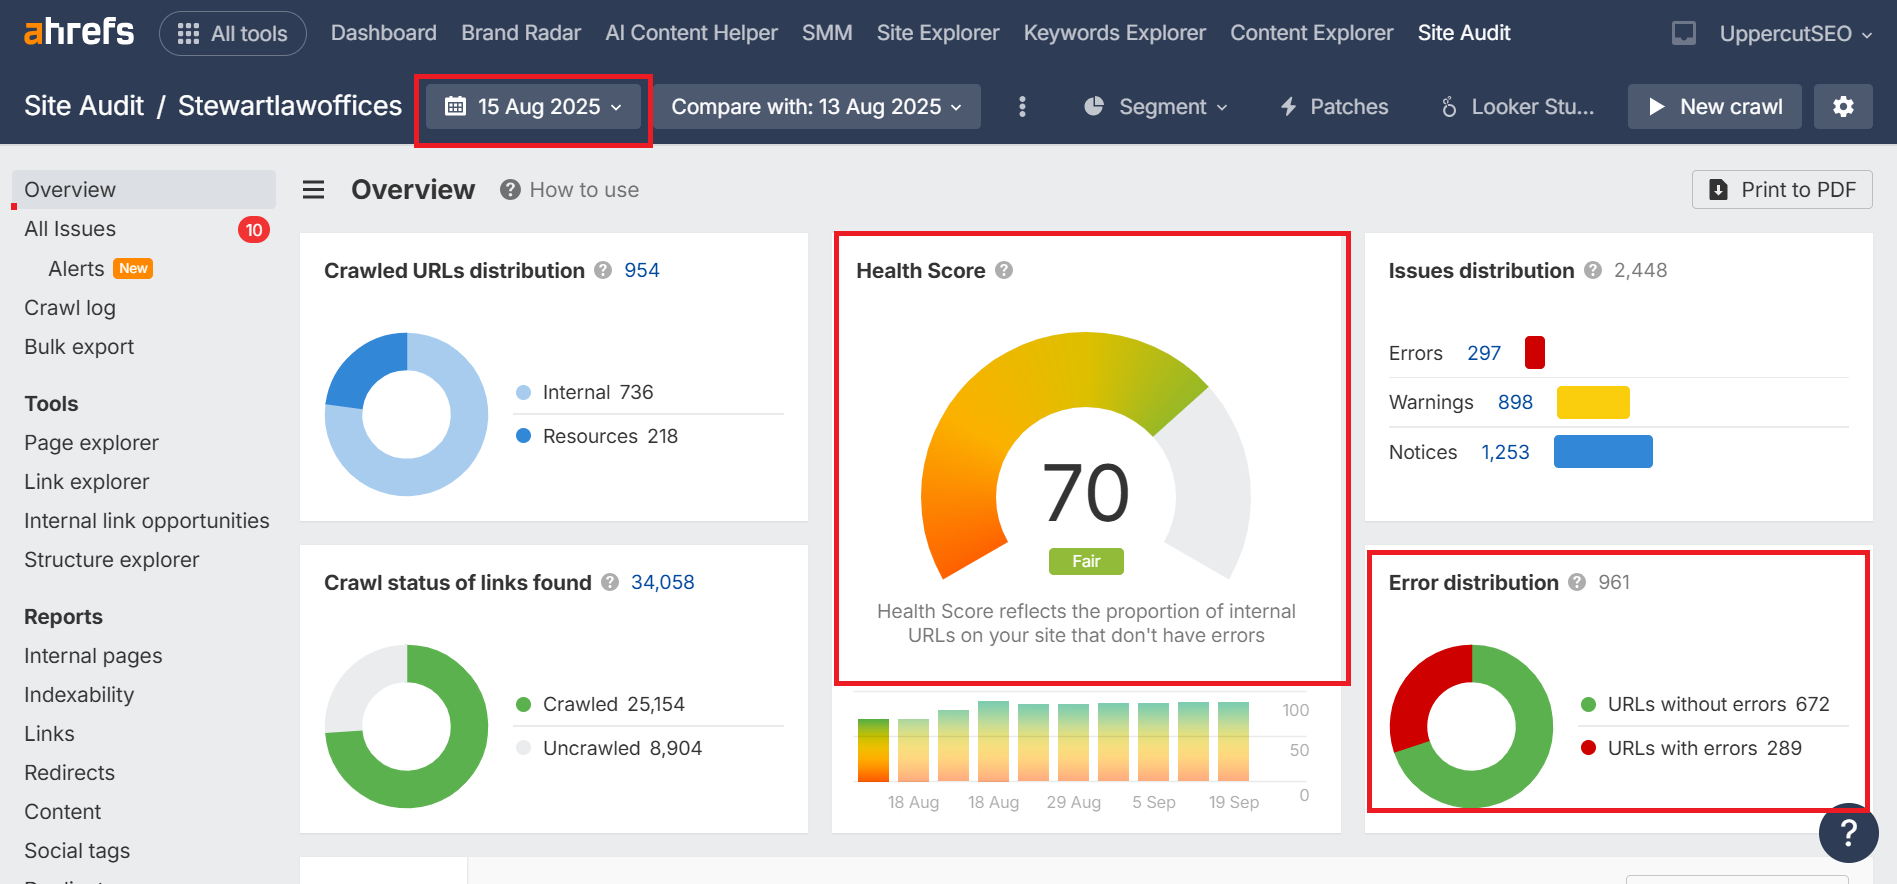This screenshot has height=884, width=1897.
Task: Open help tooltip for Crawl status of links
Action: [610, 582]
